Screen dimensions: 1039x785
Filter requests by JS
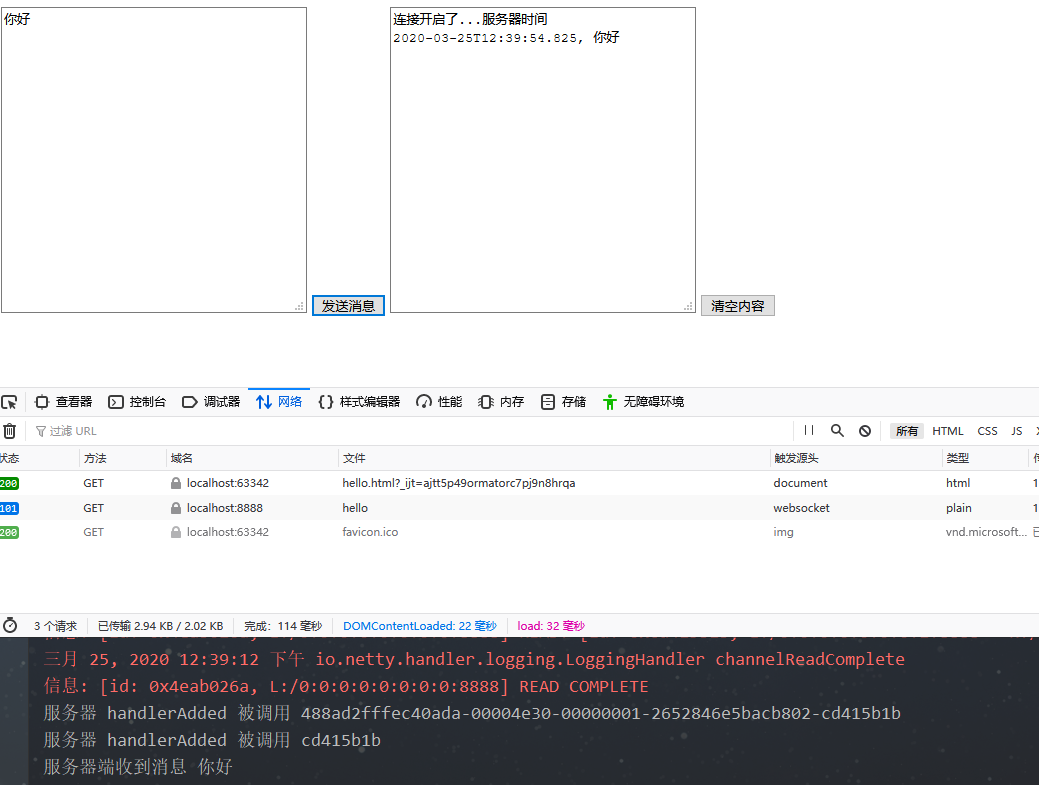(x=1016, y=431)
